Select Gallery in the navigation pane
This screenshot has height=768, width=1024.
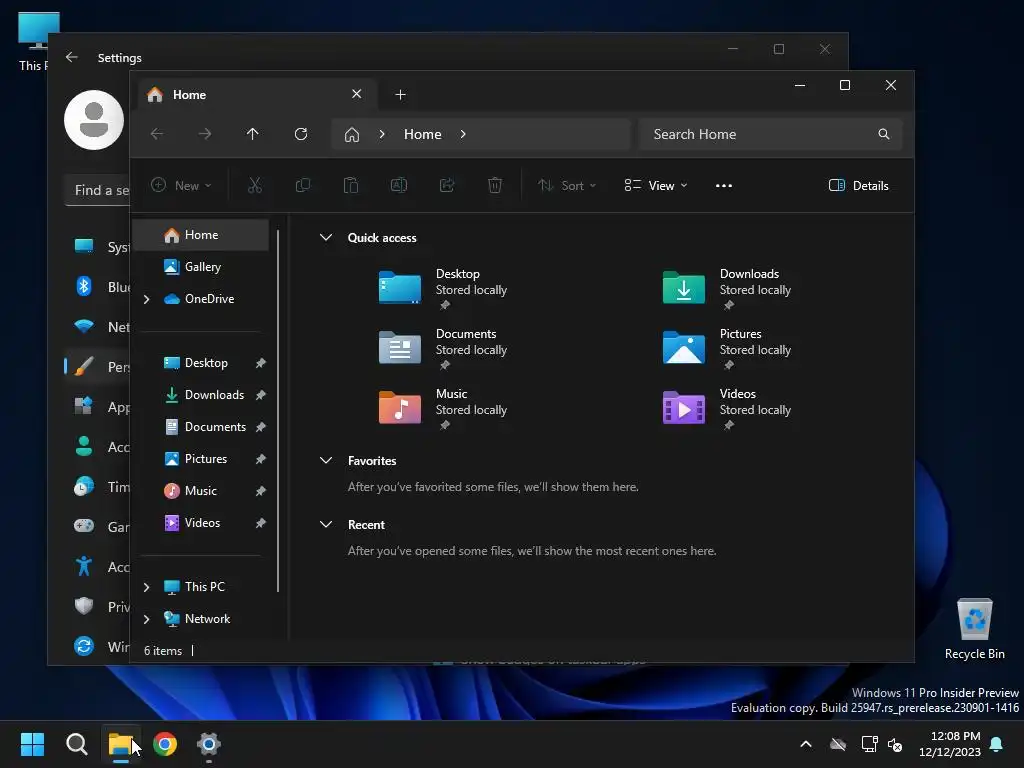tap(201, 267)
